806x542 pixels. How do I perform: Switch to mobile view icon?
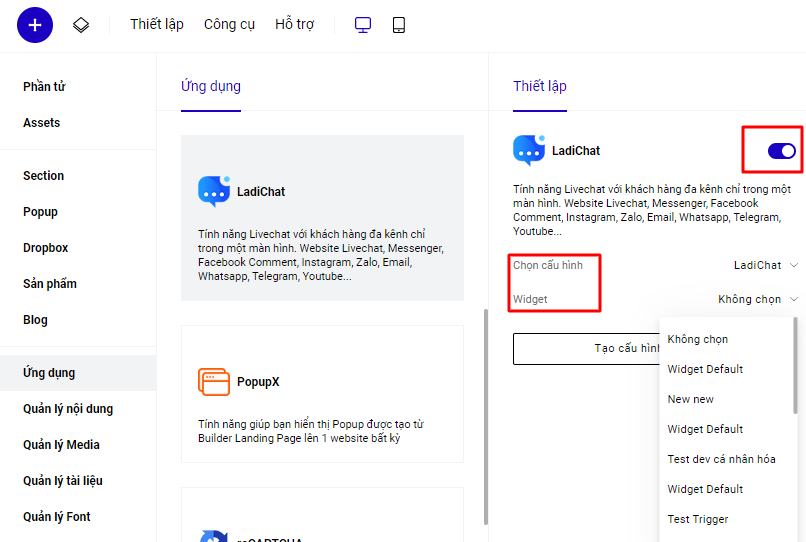[399, 25]
